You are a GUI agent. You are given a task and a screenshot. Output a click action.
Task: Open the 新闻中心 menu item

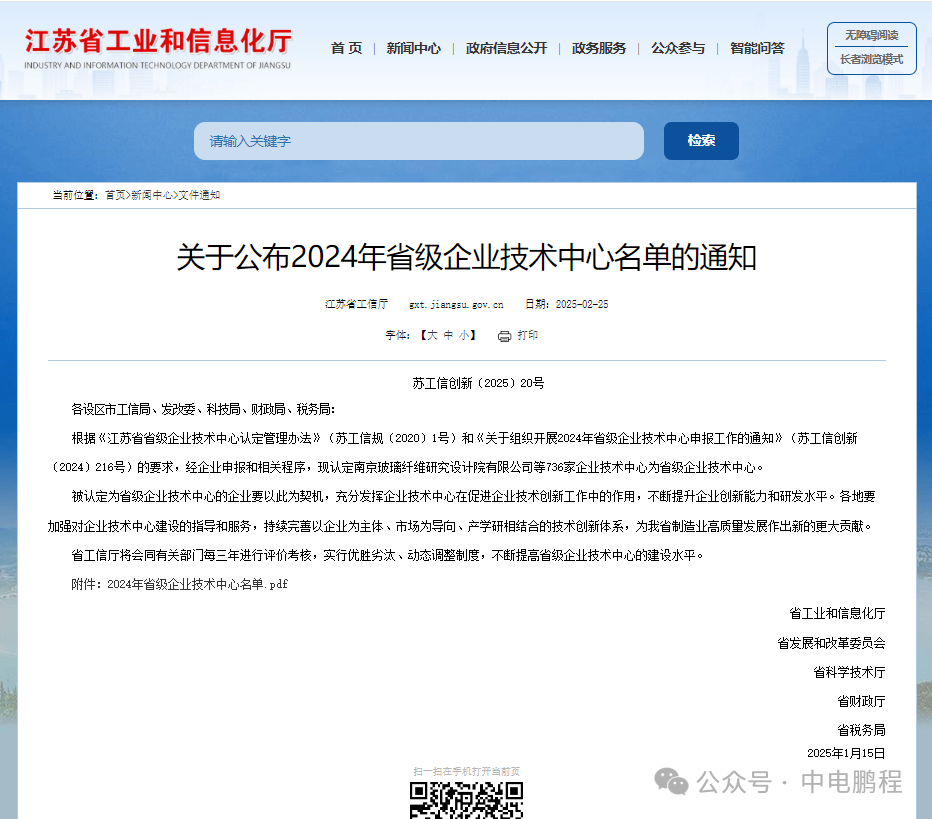click(414, 47)
